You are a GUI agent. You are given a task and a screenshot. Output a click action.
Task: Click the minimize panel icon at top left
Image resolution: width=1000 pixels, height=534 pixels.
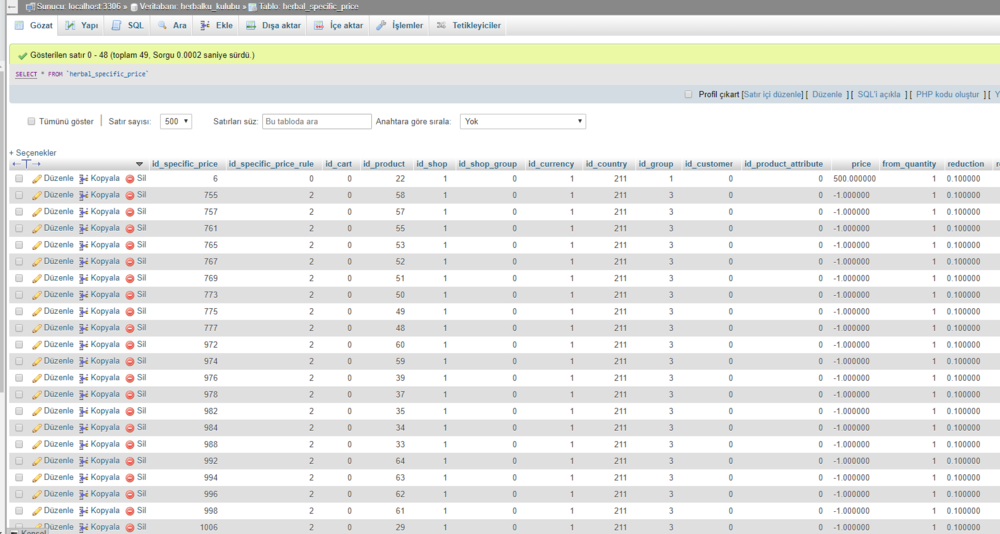pos(10,6)
